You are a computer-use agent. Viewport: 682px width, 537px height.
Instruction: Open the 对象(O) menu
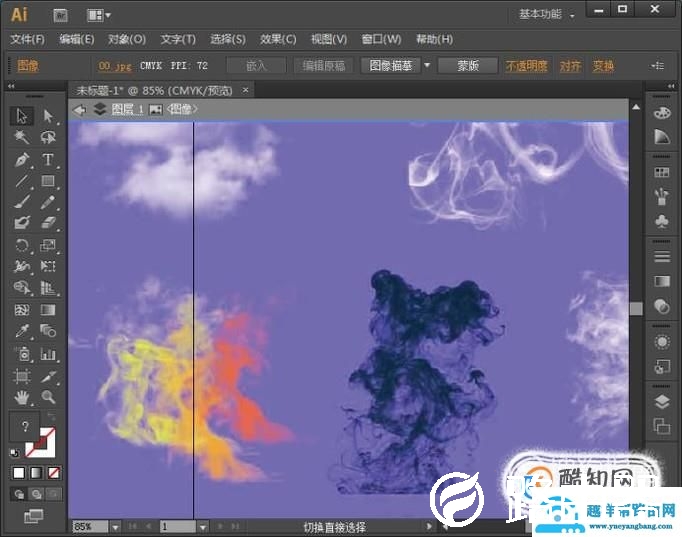point(127,40)
